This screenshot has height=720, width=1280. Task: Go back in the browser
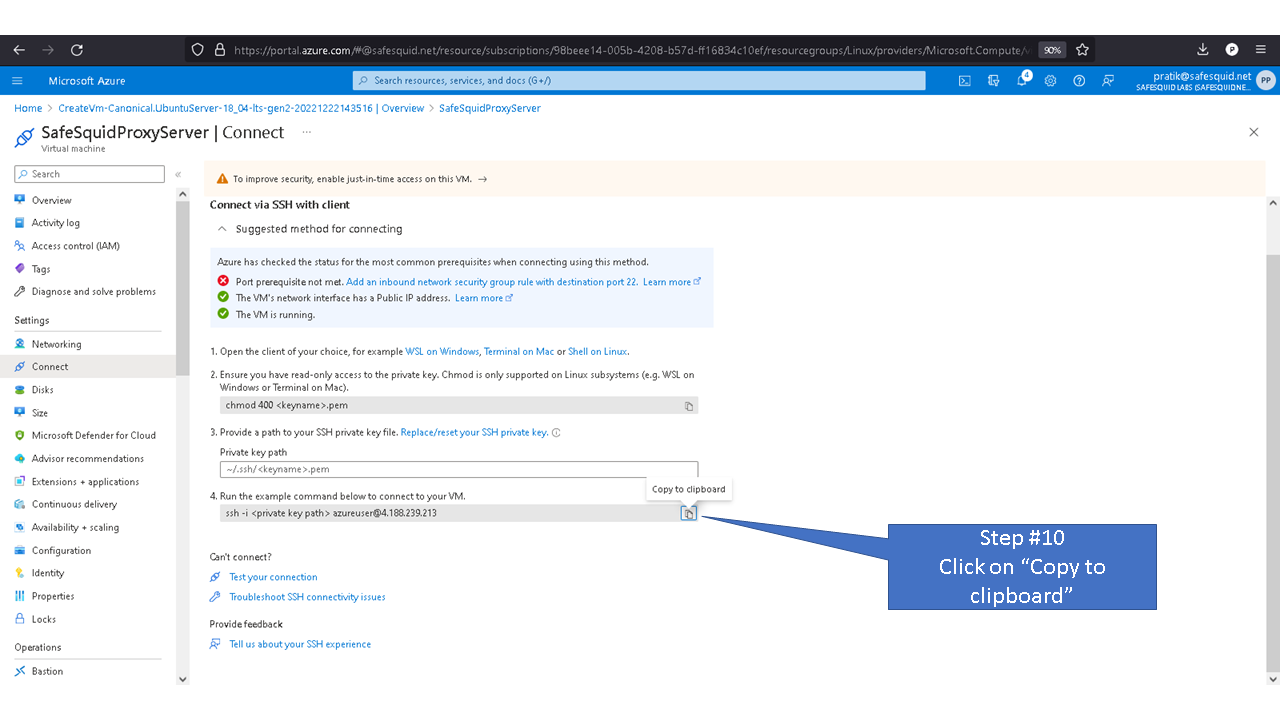19,49
